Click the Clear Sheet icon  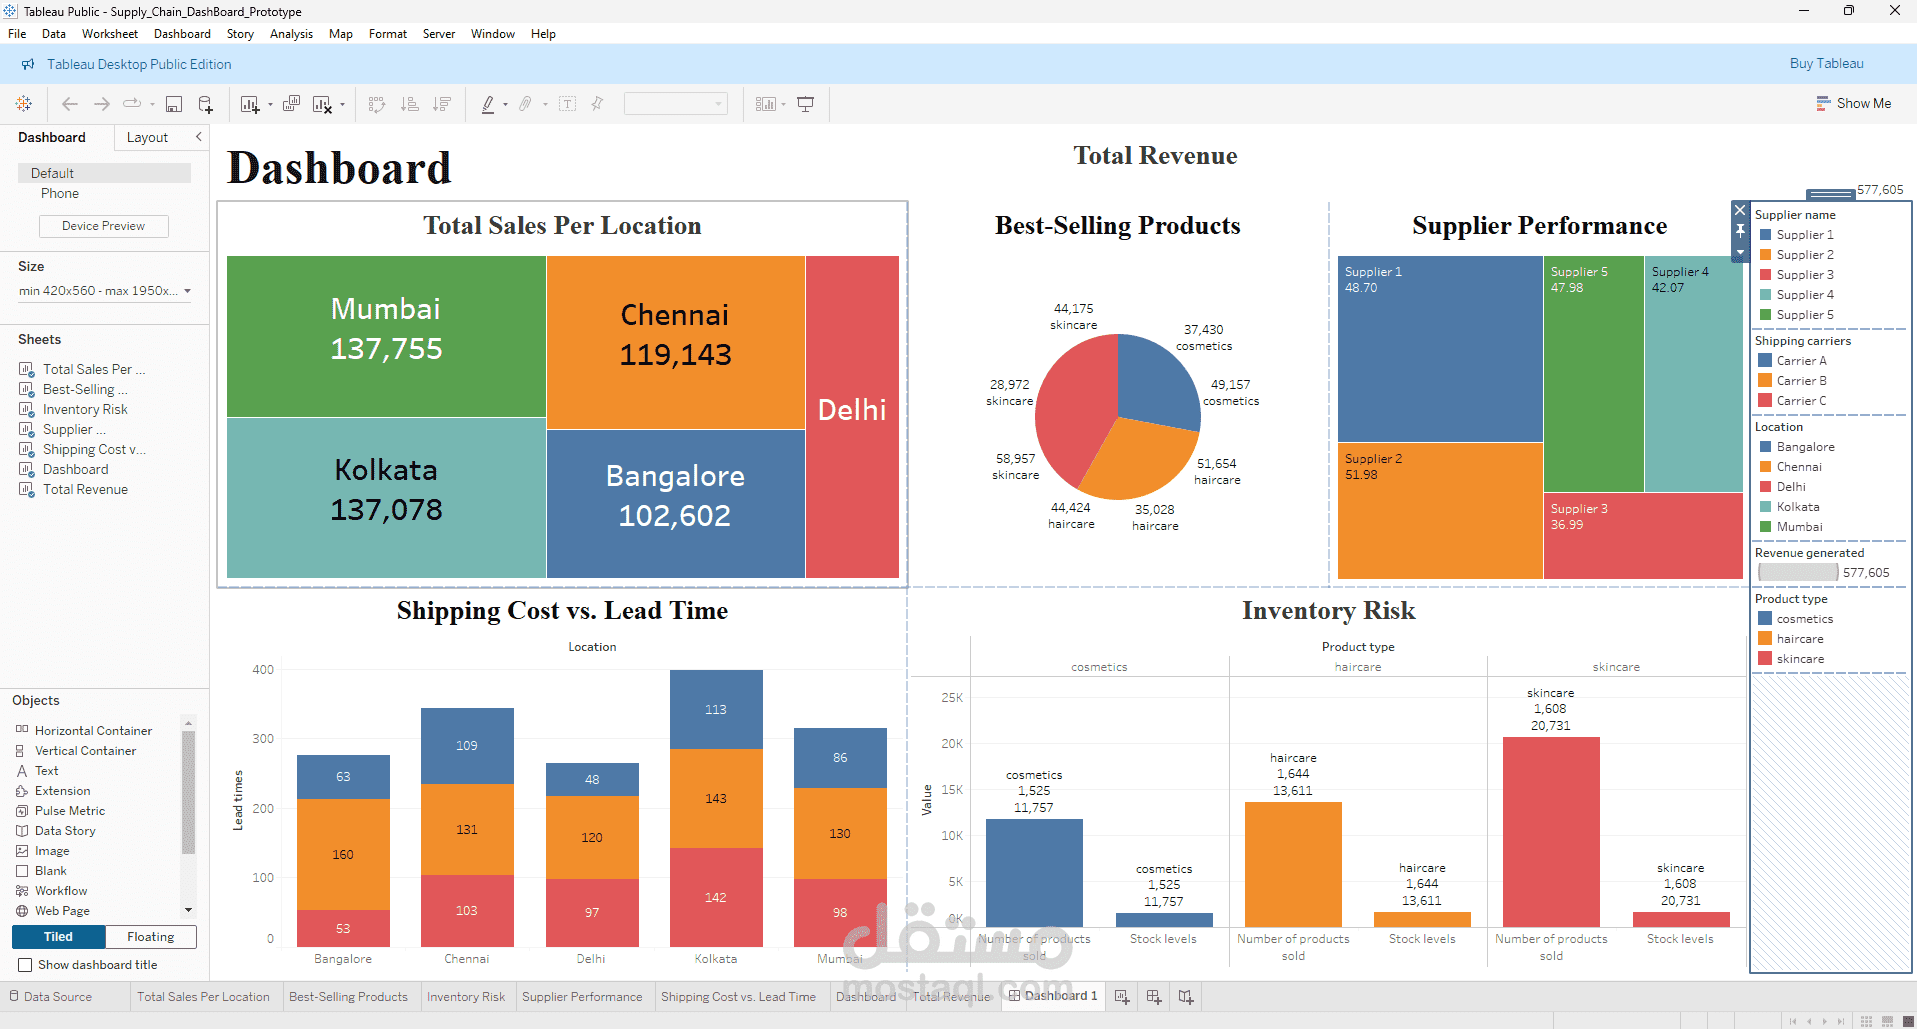pyautogui.click(x=322, y=104)
